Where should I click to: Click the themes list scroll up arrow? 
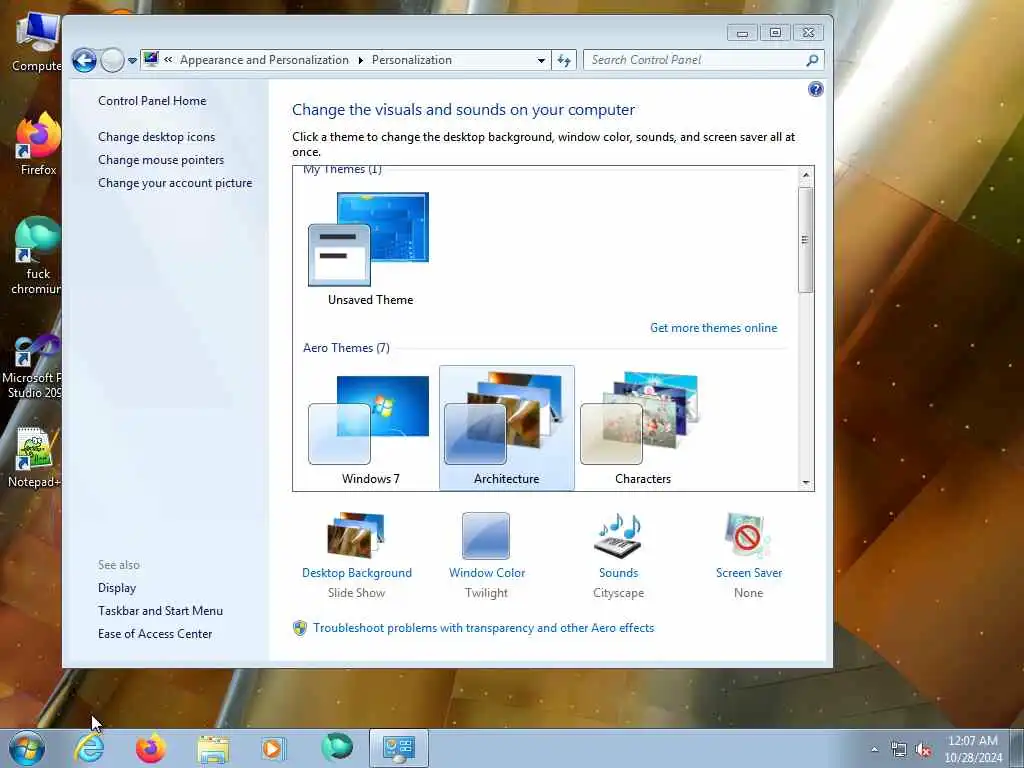[806, 175]
